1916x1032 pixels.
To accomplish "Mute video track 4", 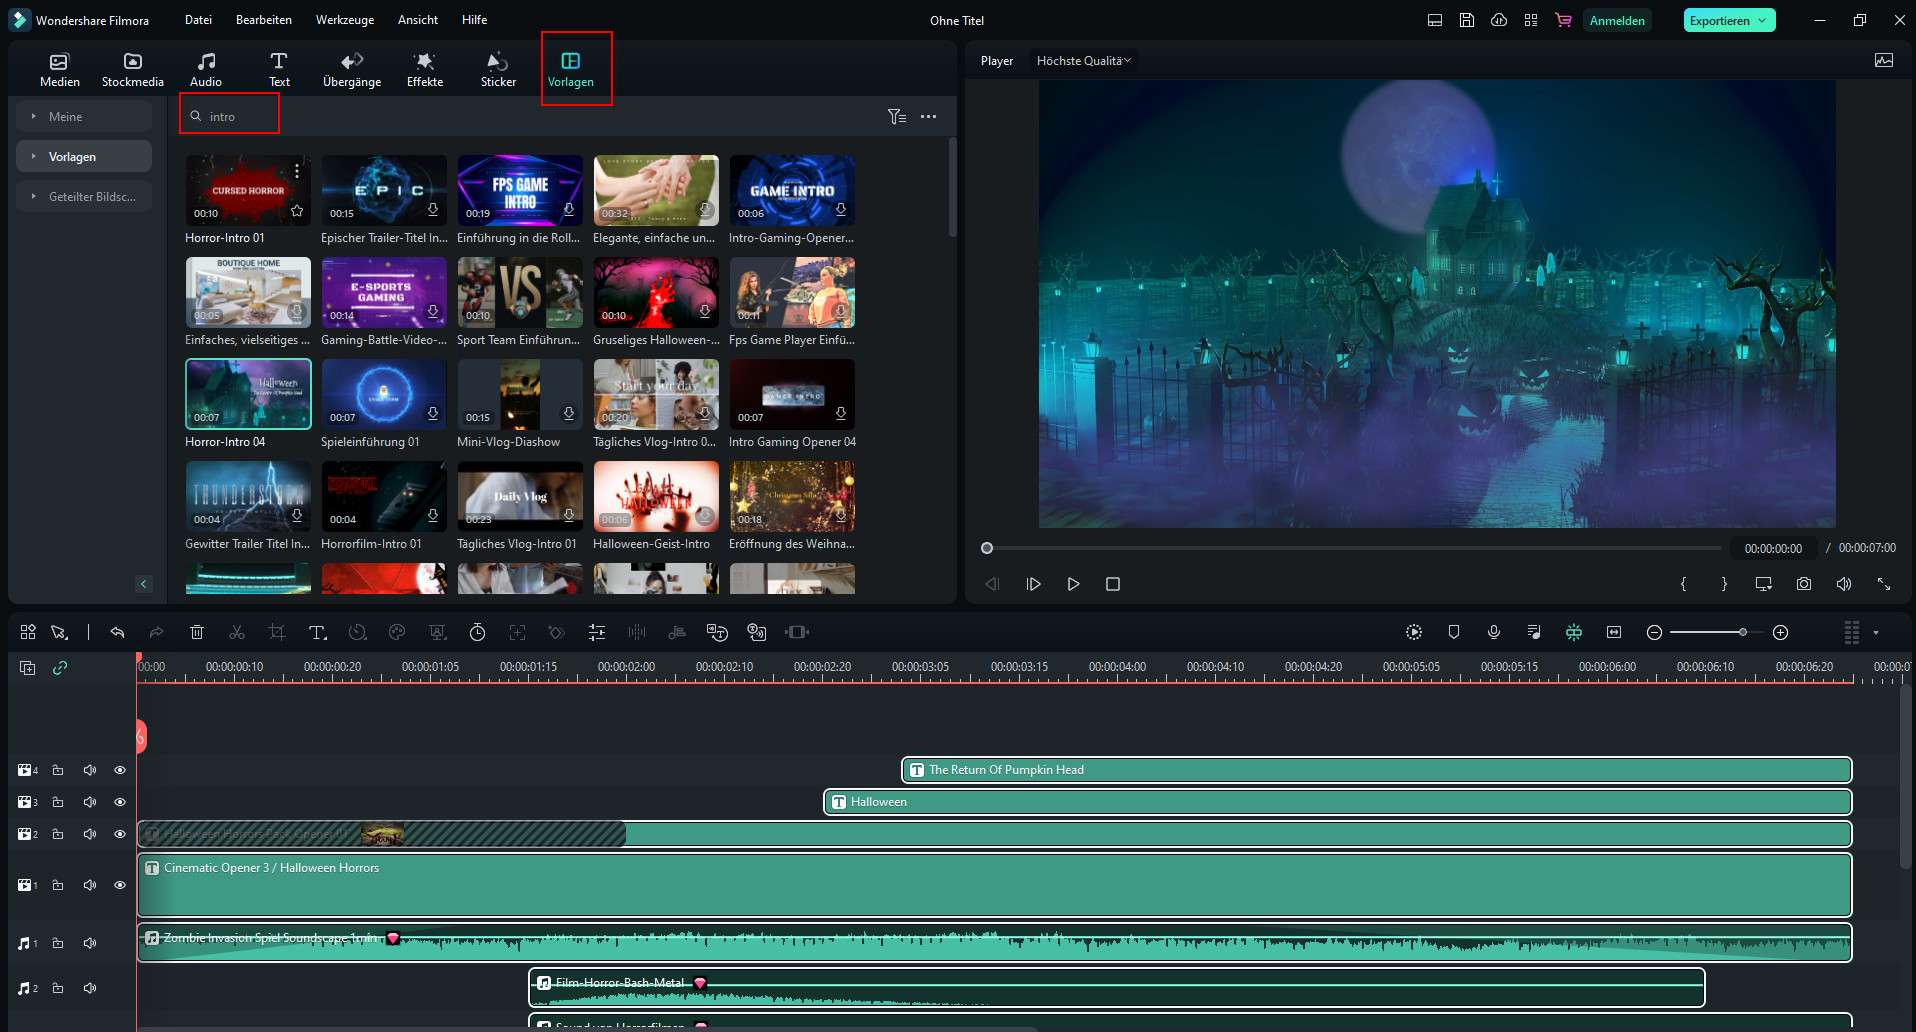I will (x=90, y=770).
